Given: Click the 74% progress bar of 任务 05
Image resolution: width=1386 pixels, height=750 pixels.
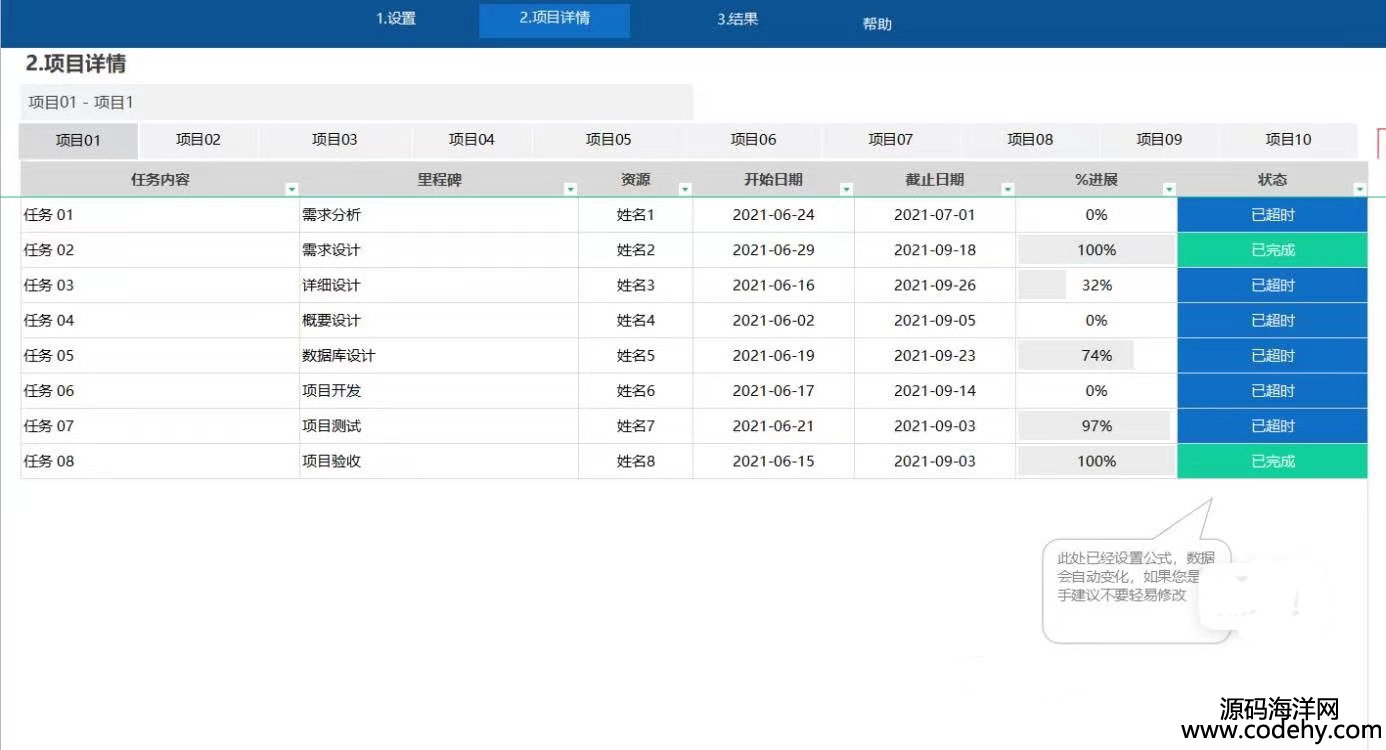Looking at the screenshot, I should 1096,356.
